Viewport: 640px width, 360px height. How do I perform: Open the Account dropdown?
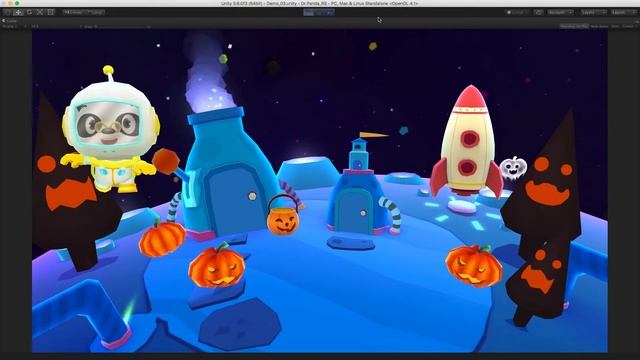tap(560, 12)
